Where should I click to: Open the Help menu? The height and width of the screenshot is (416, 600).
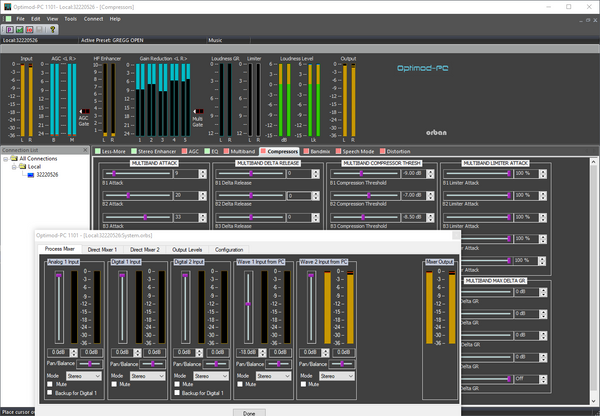[115, 19]
